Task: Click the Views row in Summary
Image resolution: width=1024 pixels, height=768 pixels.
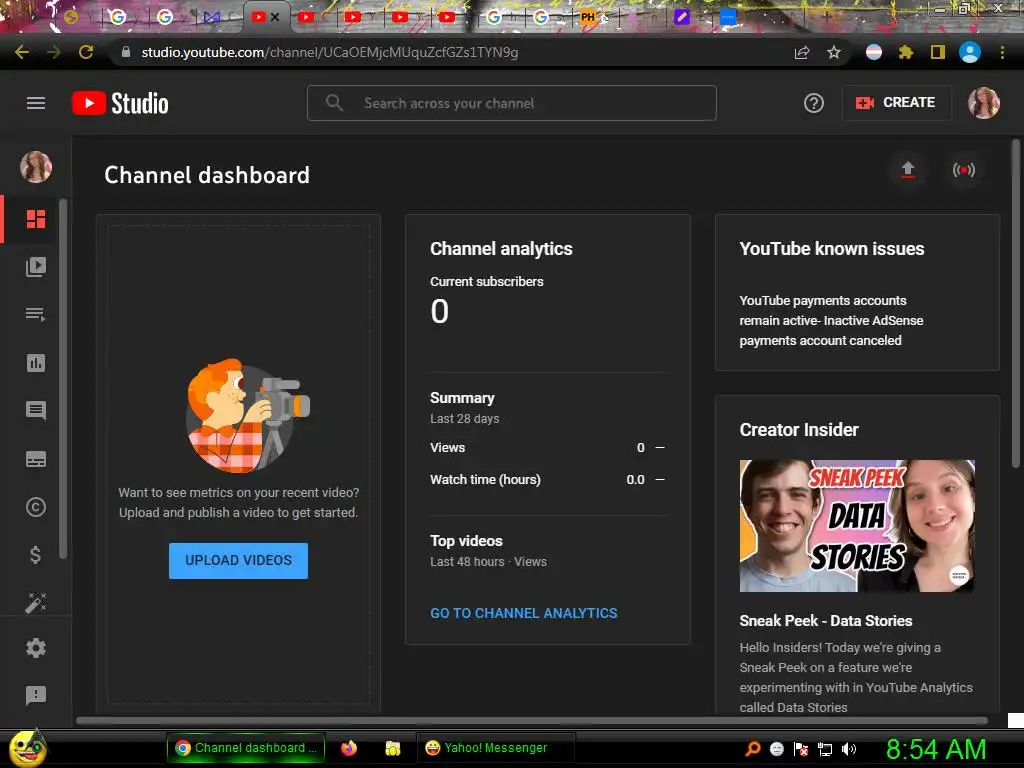Action: click(547, 447)
